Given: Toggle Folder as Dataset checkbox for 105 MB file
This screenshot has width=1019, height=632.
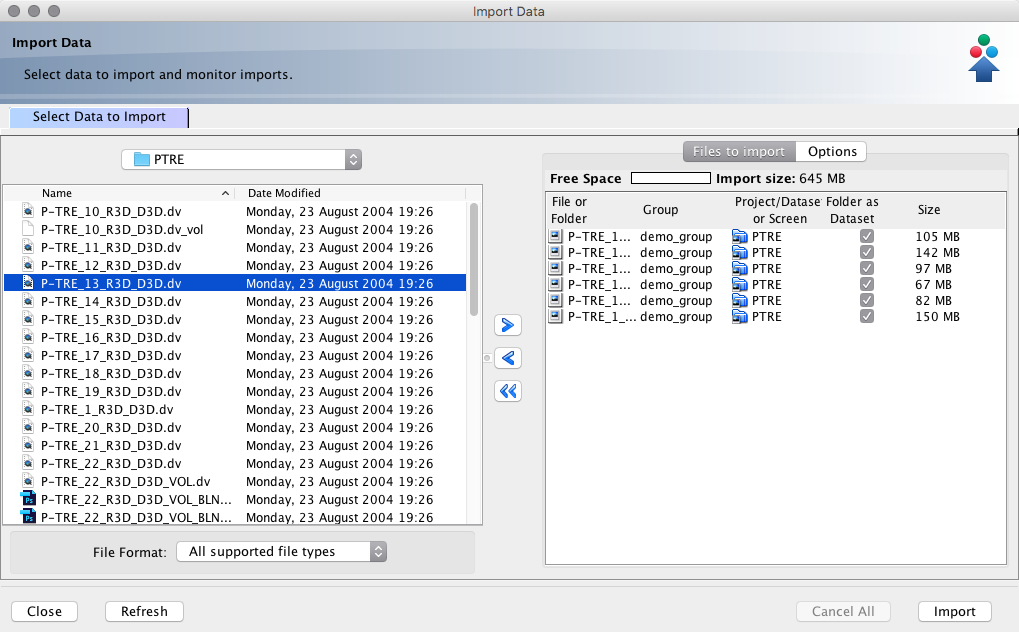Looking at the screenshot, I should pyautogui.click(x=867, y=237).
